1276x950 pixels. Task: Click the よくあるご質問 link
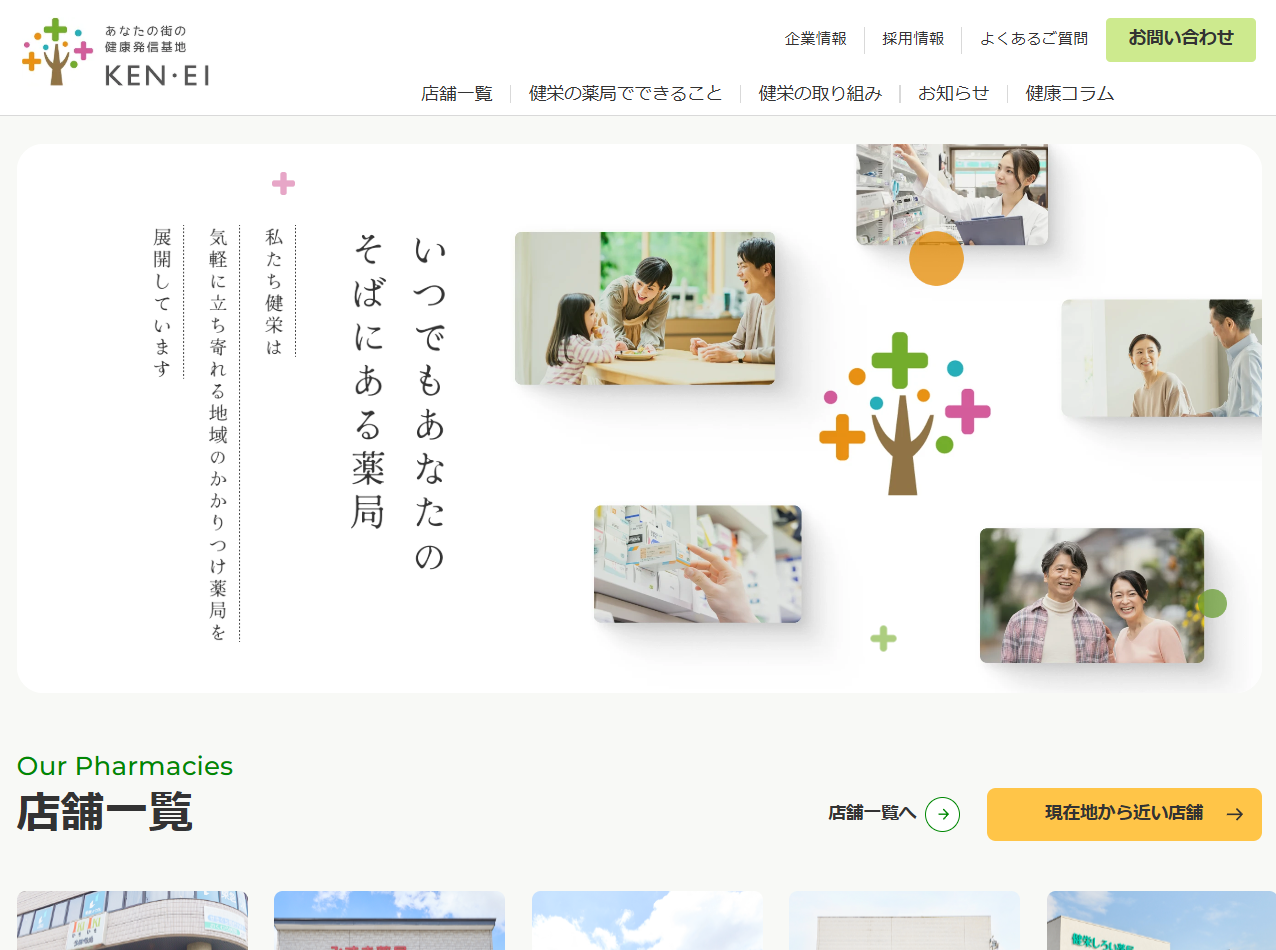pos(1034,39)
